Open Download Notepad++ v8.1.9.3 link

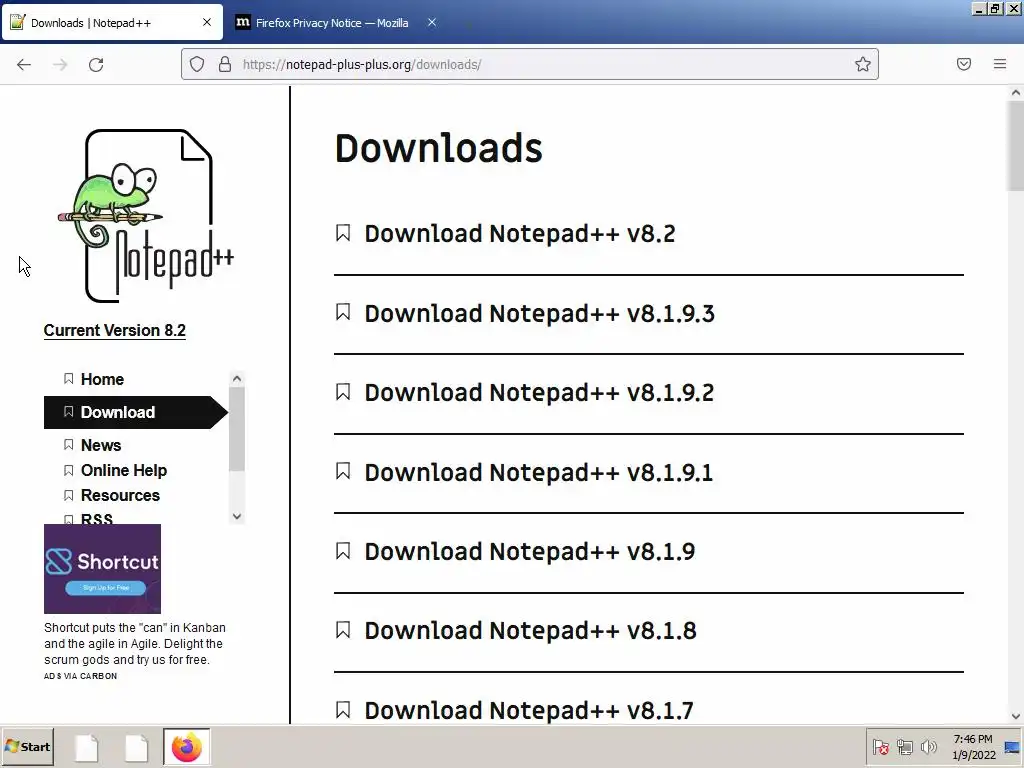coord(539,313)
